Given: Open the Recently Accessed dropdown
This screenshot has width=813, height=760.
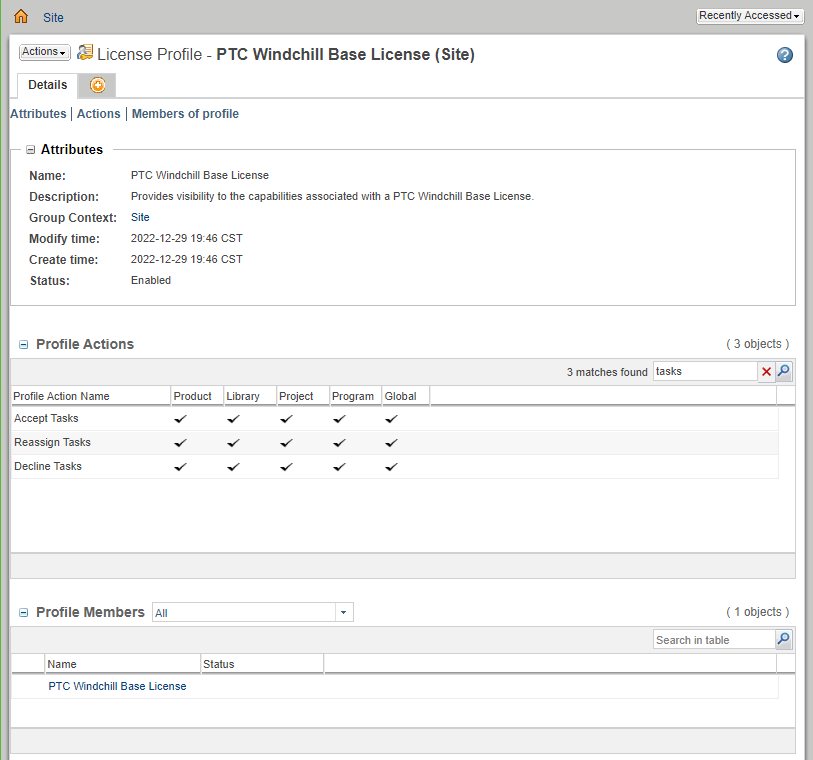Looking at the screenshot, I should [750, 16].
